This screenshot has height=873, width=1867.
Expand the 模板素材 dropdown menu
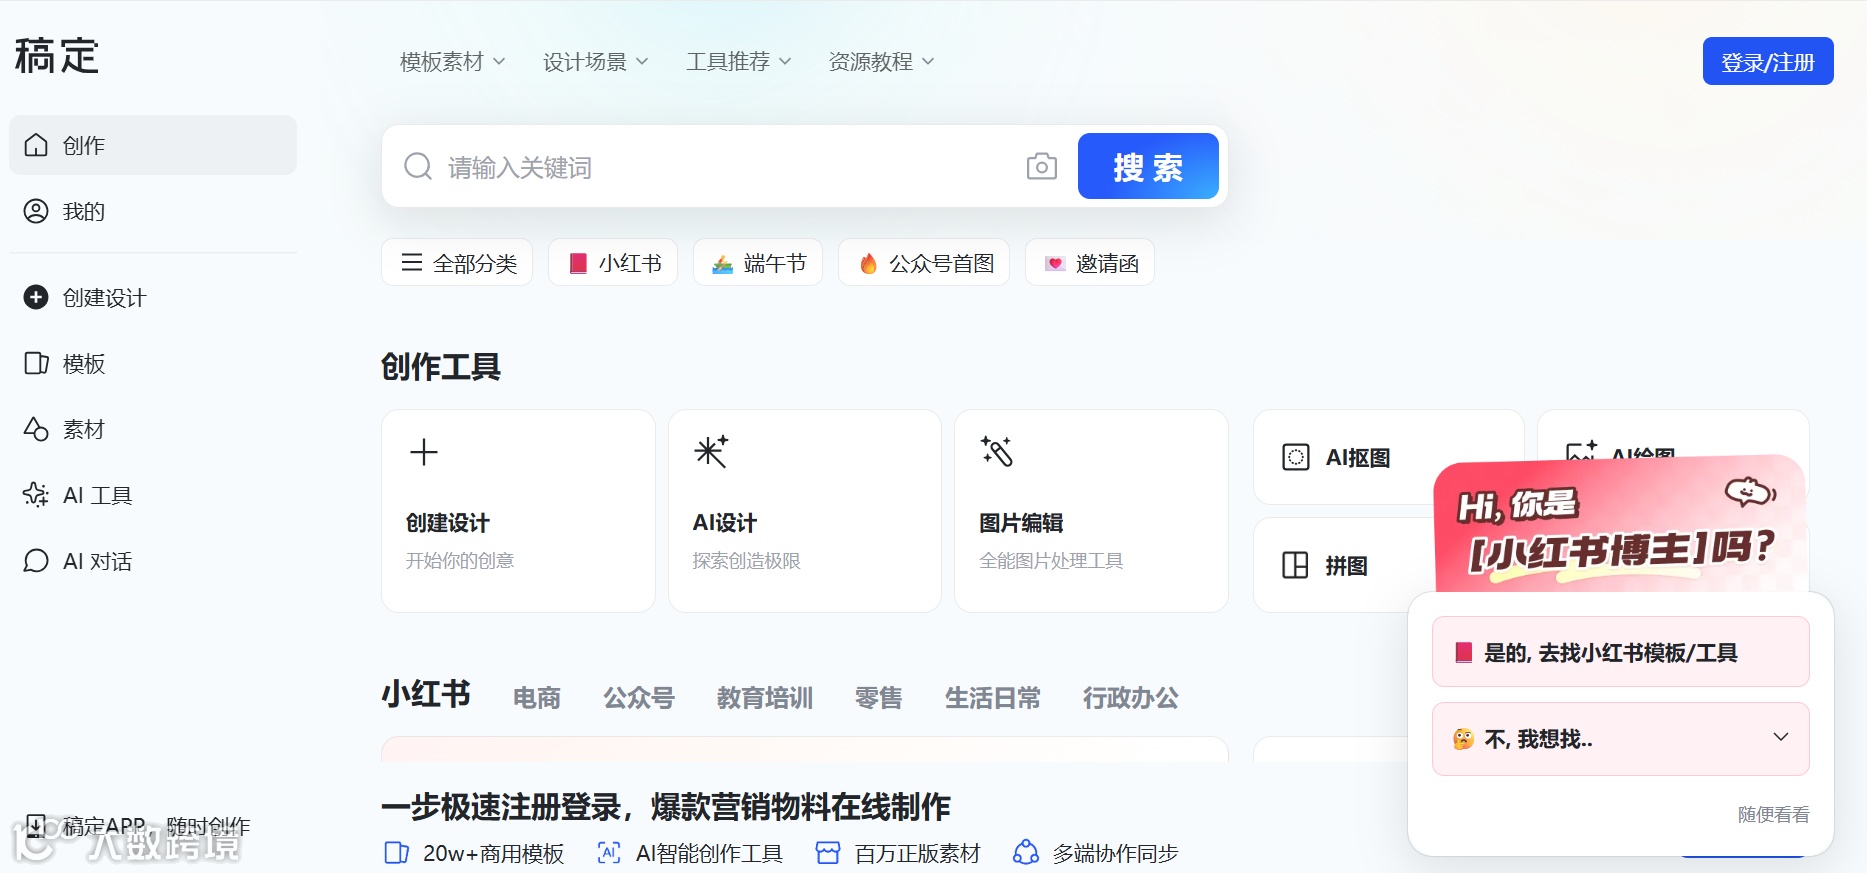pos(453,62)
